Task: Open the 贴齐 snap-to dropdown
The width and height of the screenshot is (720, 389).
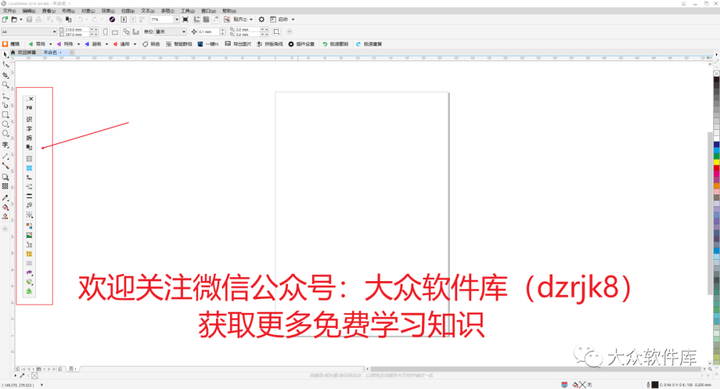Action: click(x=243, y=19)
